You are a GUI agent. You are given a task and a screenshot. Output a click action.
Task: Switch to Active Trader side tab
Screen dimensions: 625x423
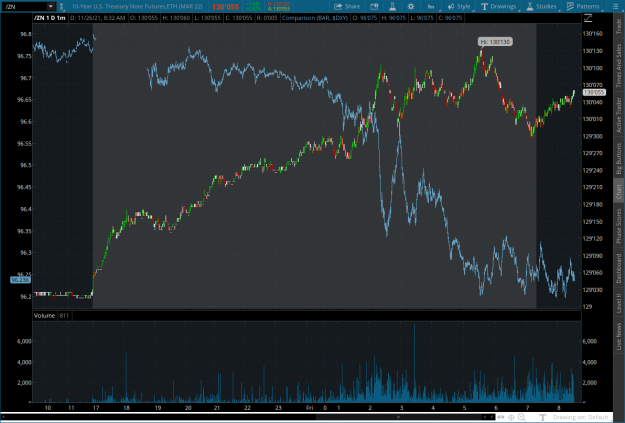(619, 115)
